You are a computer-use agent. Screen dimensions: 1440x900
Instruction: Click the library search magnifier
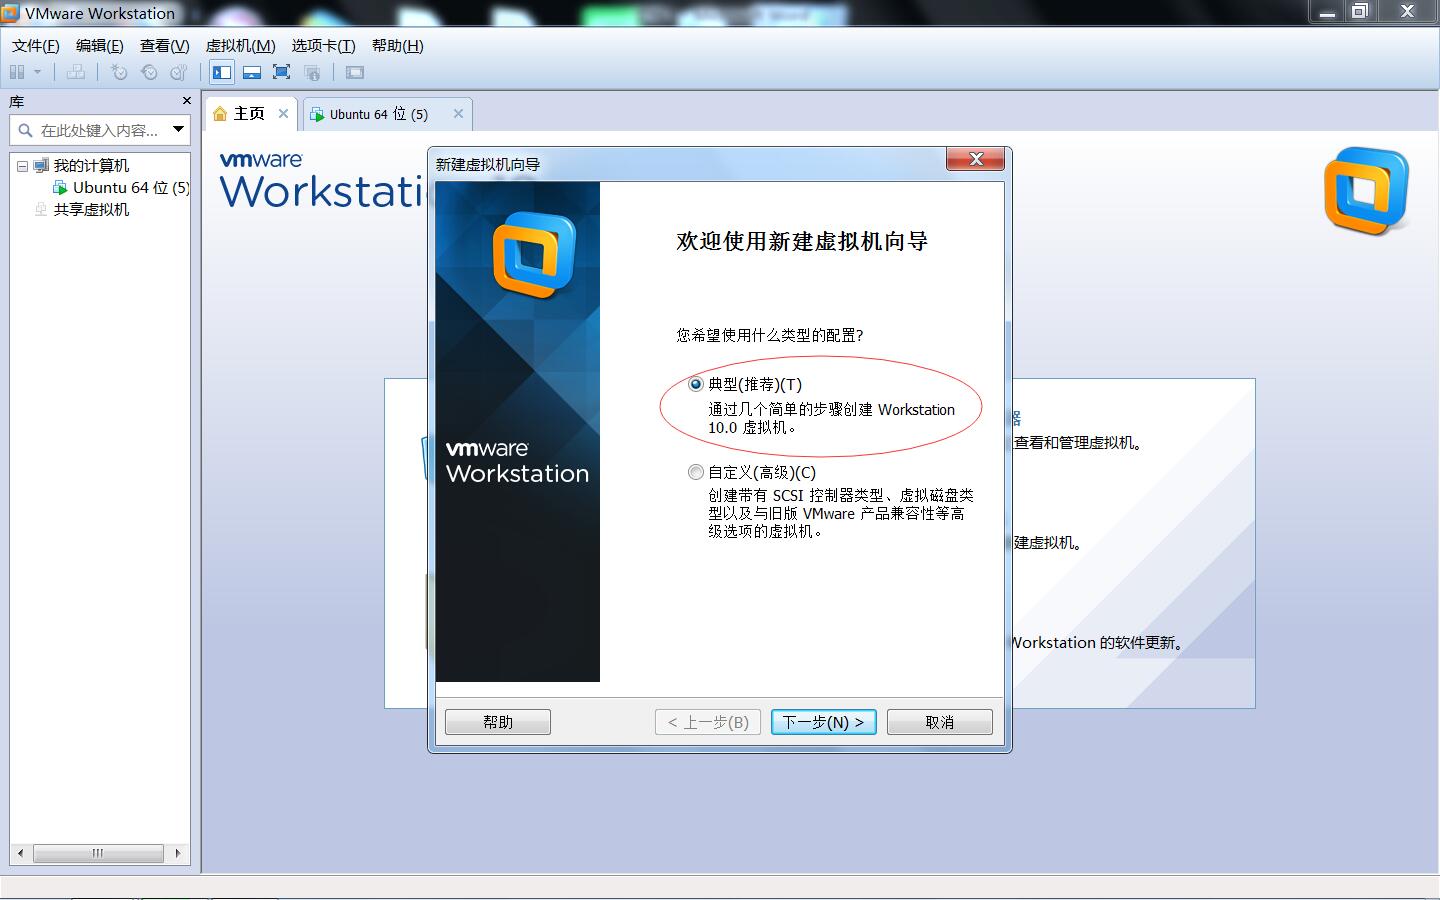click(x=25, y=129)
